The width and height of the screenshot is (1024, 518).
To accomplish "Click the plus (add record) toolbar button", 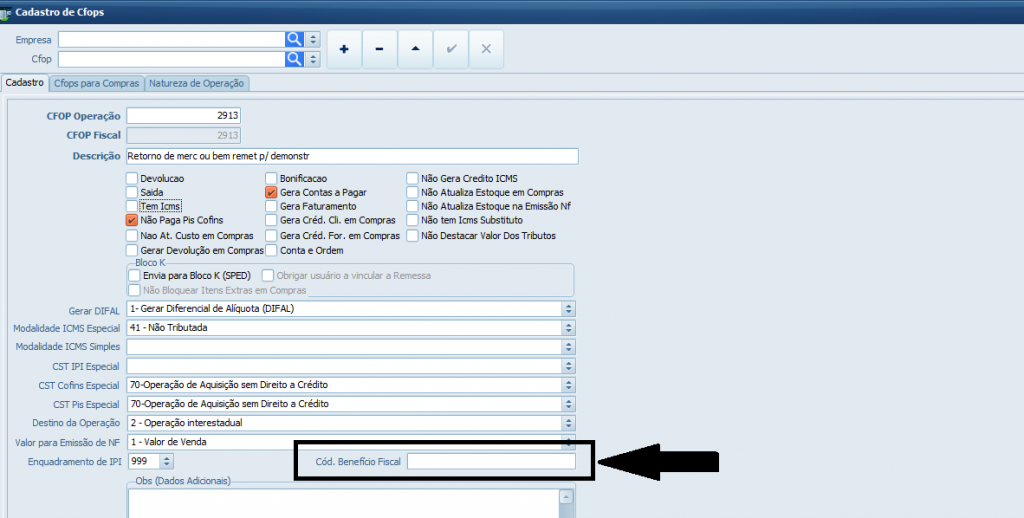I will [344, 49].
